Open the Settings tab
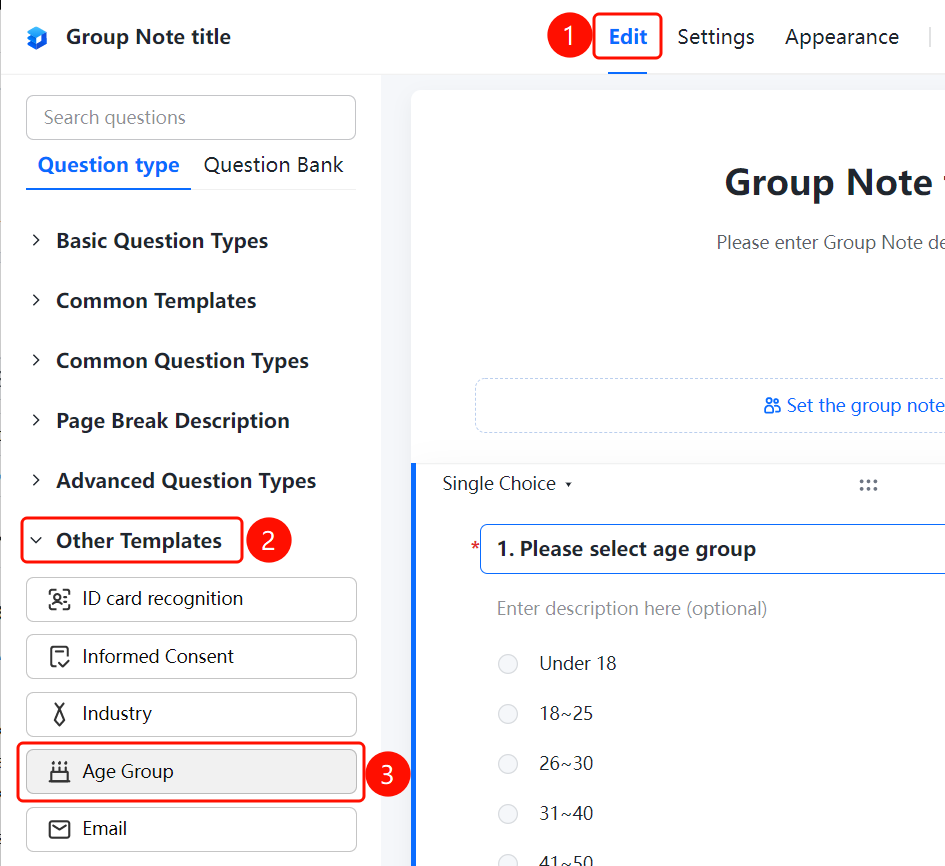 pyautogui.click(x=715, y=37)
